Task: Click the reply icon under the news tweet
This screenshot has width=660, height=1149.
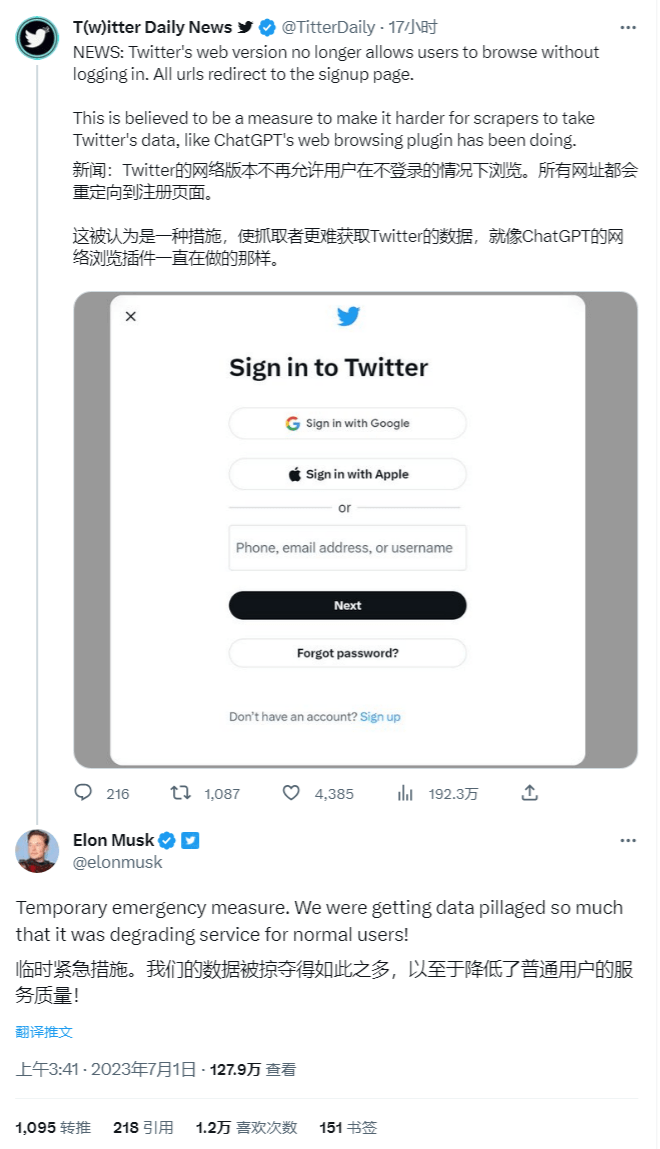Action: pos(83,793)
